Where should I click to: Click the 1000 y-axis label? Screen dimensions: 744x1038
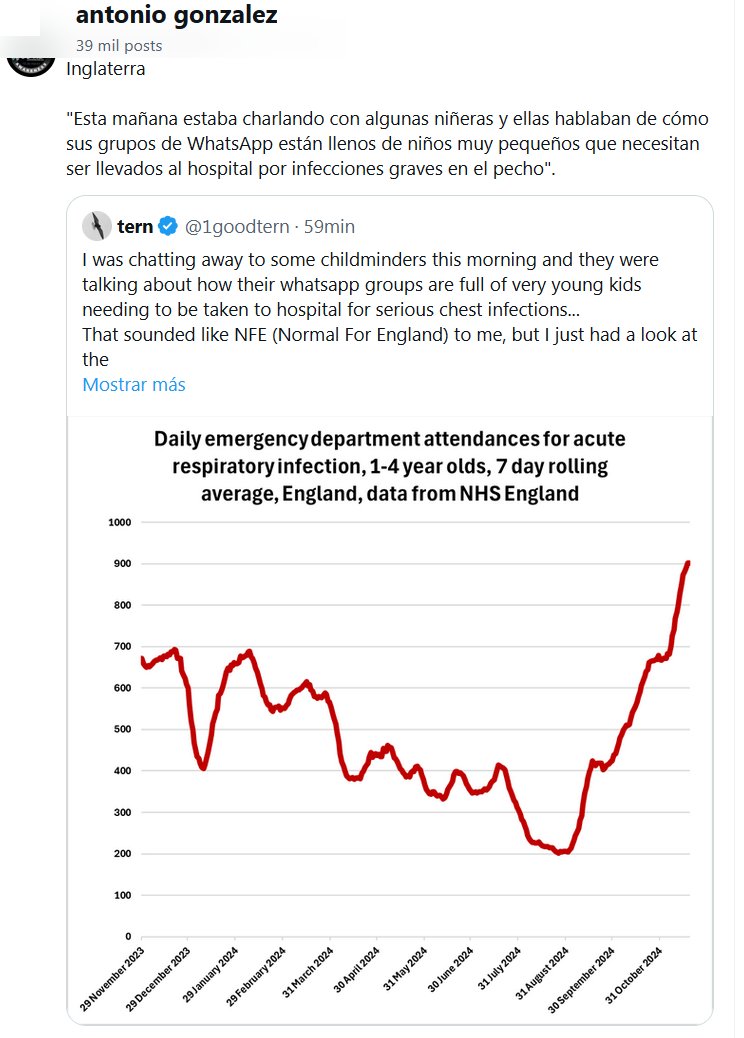coord(120,522)
